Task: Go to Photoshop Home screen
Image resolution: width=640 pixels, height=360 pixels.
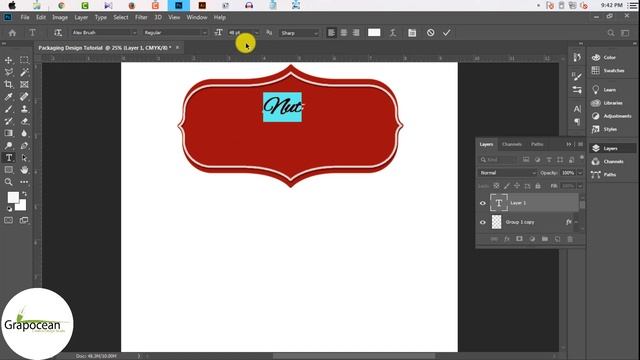Action: (12, 33)
